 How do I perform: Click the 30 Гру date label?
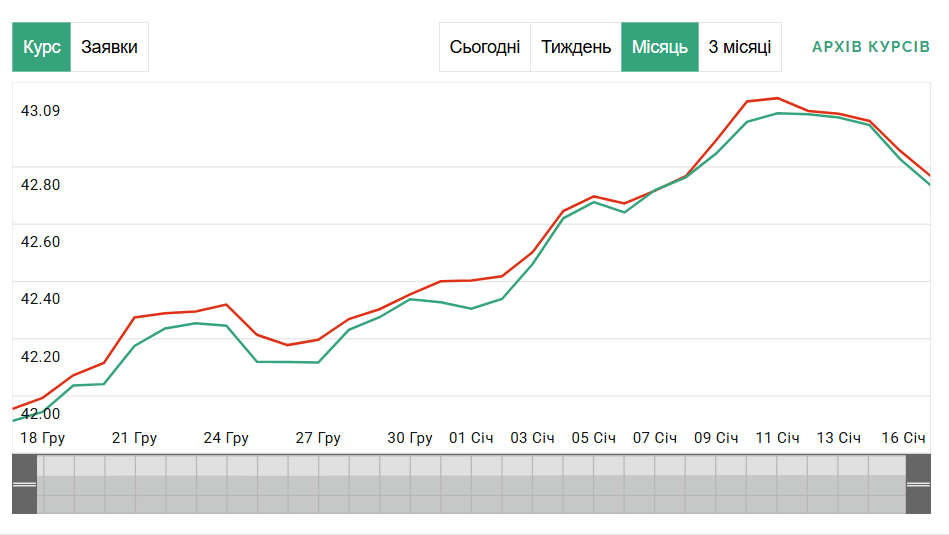409,438
